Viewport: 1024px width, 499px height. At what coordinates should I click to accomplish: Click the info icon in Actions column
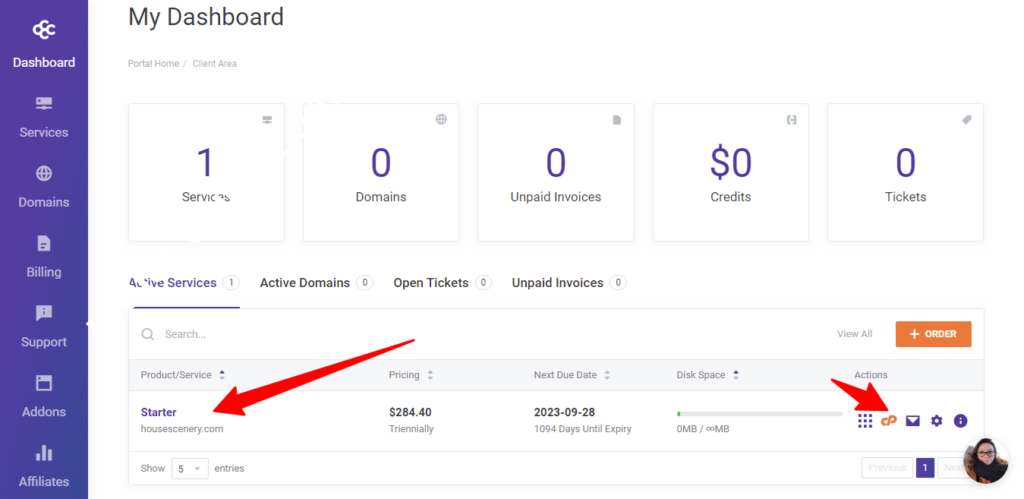tap(961, 421)
